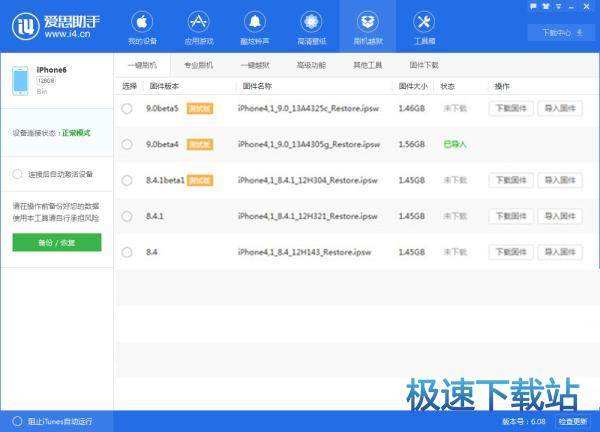This screenshot has width=600, height=432.
Task: Enable auto-activate device after connecting checkbox
Action: pyautogui.click(x=17, y=174)
